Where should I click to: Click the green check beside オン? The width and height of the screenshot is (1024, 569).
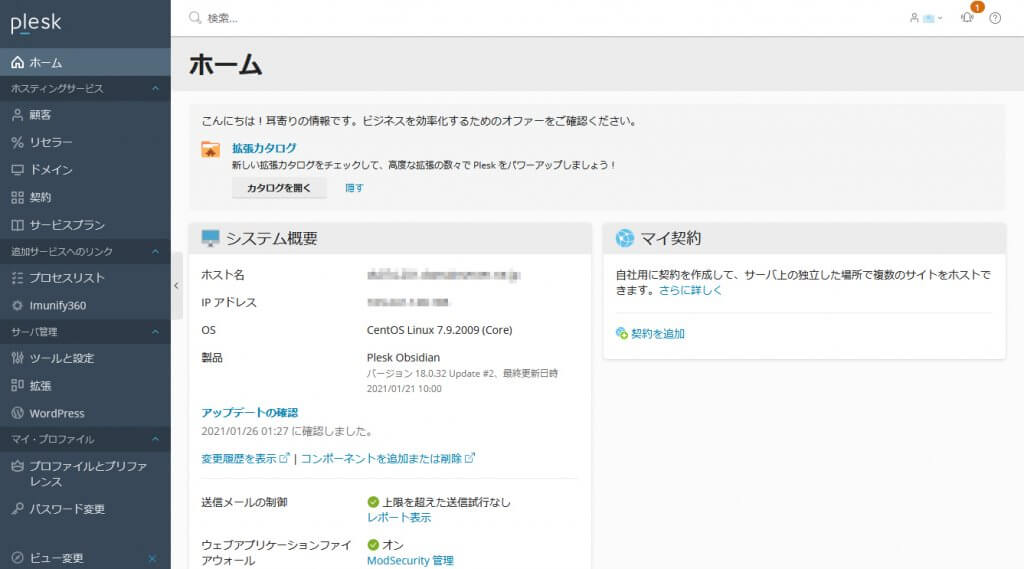point(373,545)
